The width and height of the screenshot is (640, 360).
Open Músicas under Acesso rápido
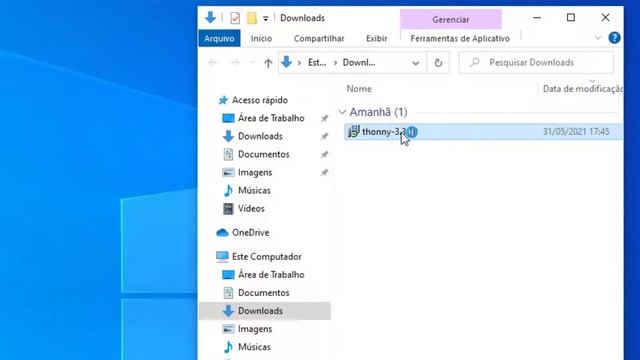point(254,190)
